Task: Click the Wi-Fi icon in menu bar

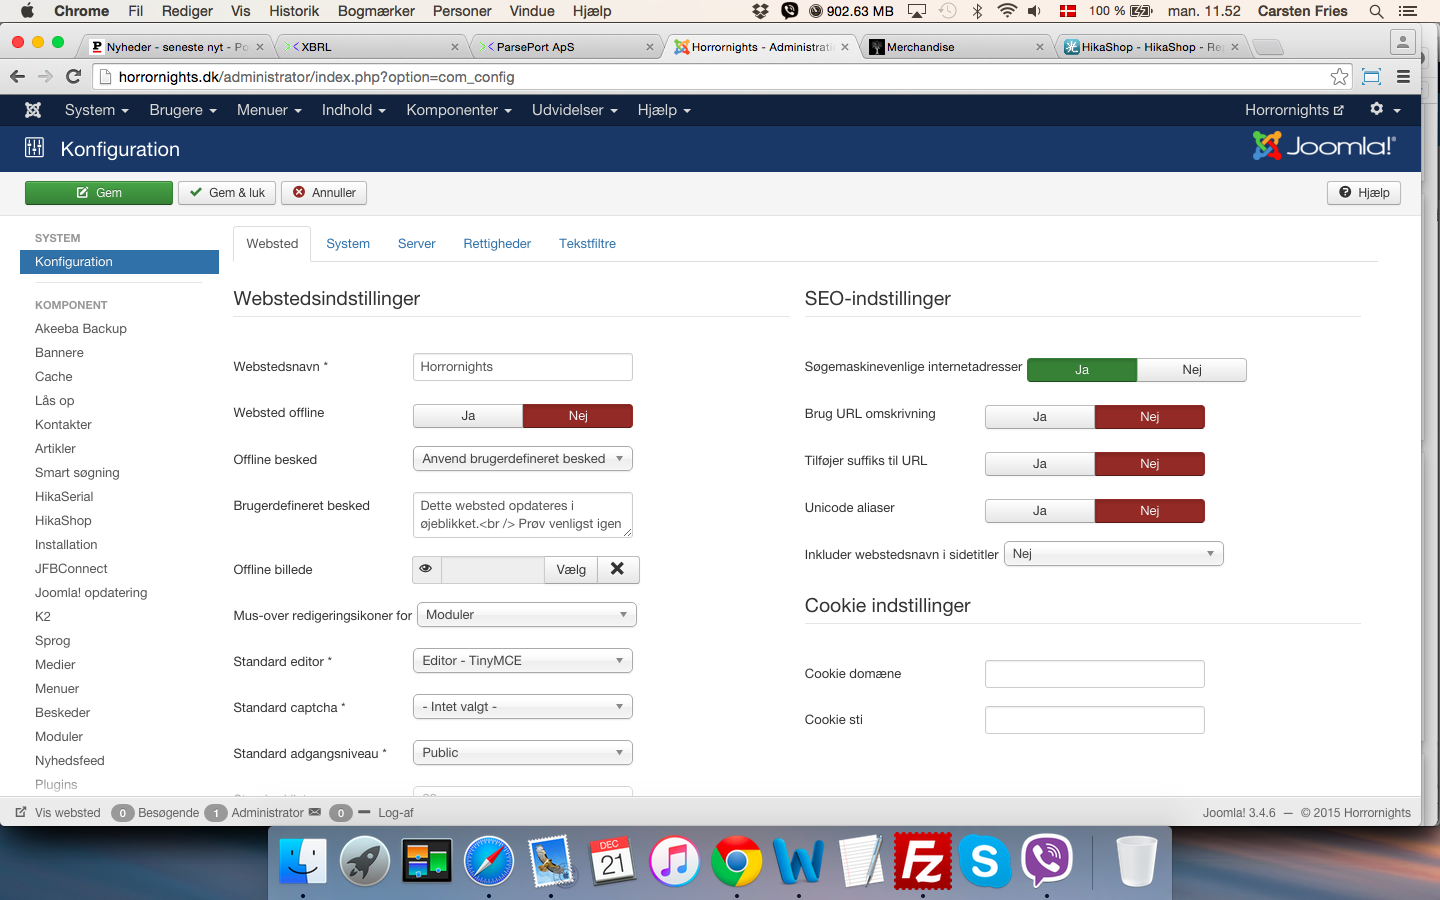Action: pyautogui.click(x=1007, y=11)
